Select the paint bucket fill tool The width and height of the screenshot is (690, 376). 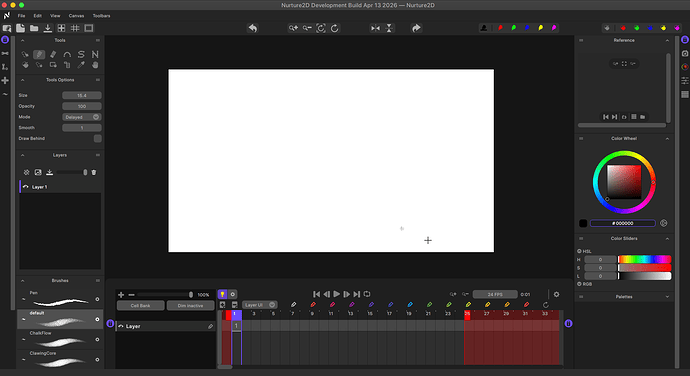[25, 65]
